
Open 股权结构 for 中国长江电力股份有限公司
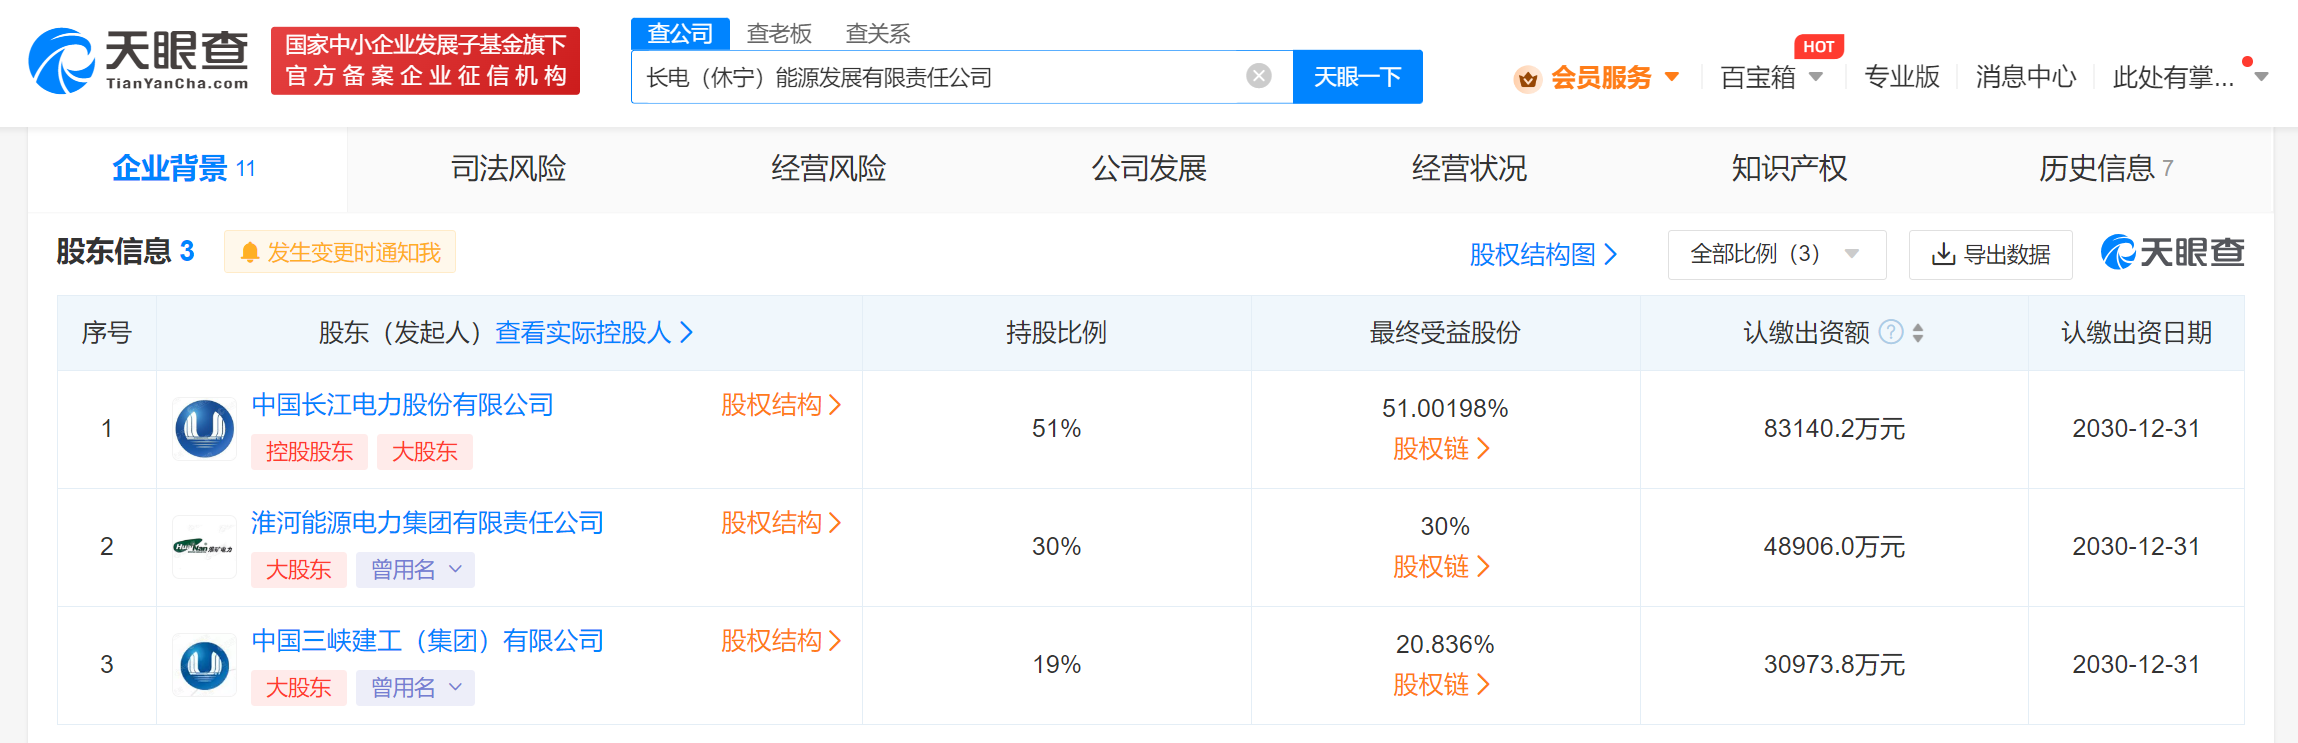tap(781, 405)
